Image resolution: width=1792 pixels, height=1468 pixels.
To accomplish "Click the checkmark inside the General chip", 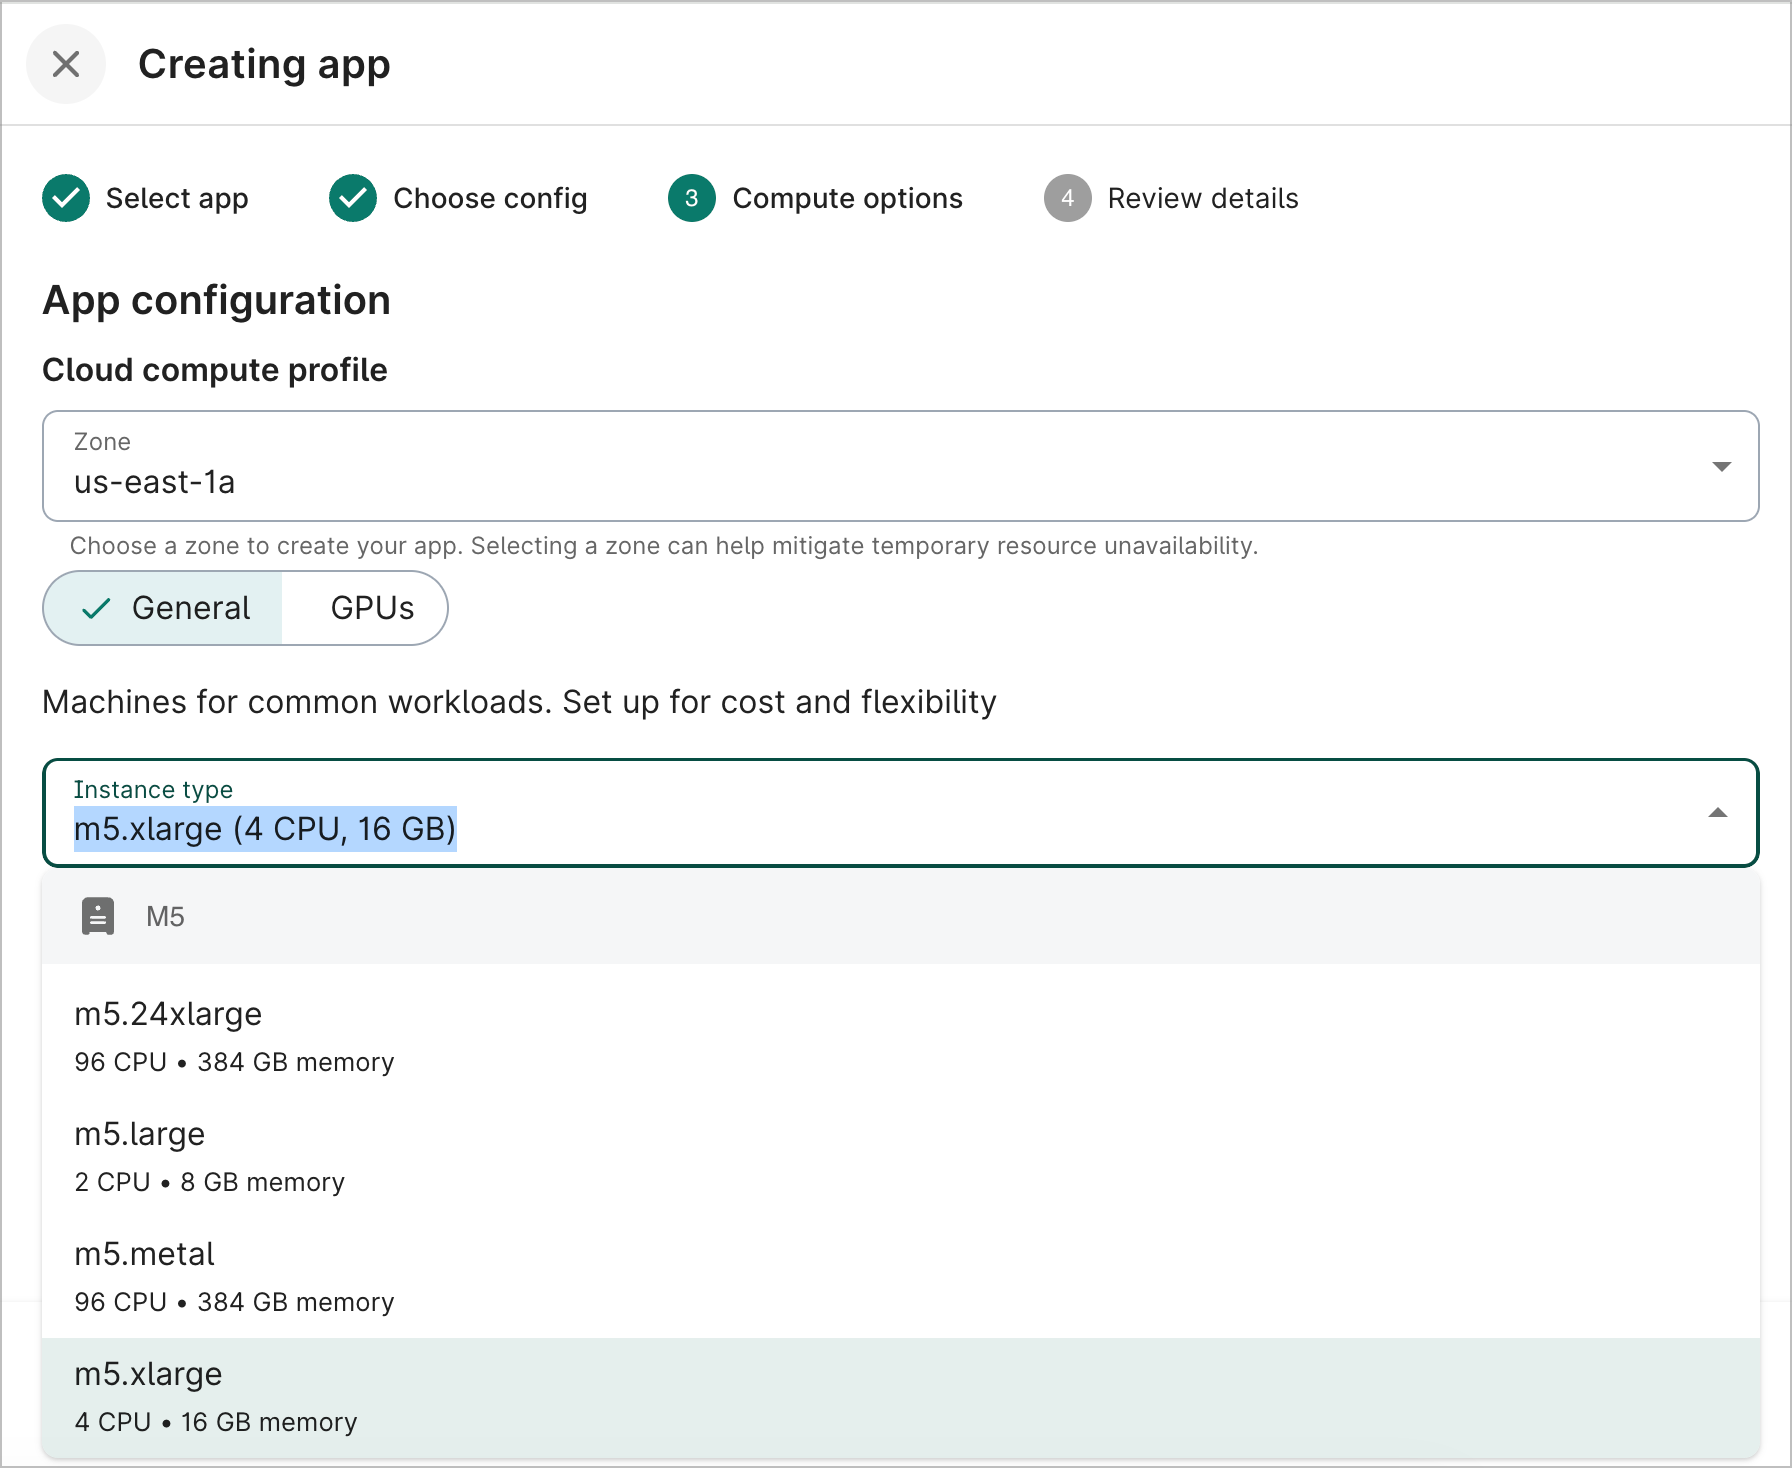I will point(97,607).
